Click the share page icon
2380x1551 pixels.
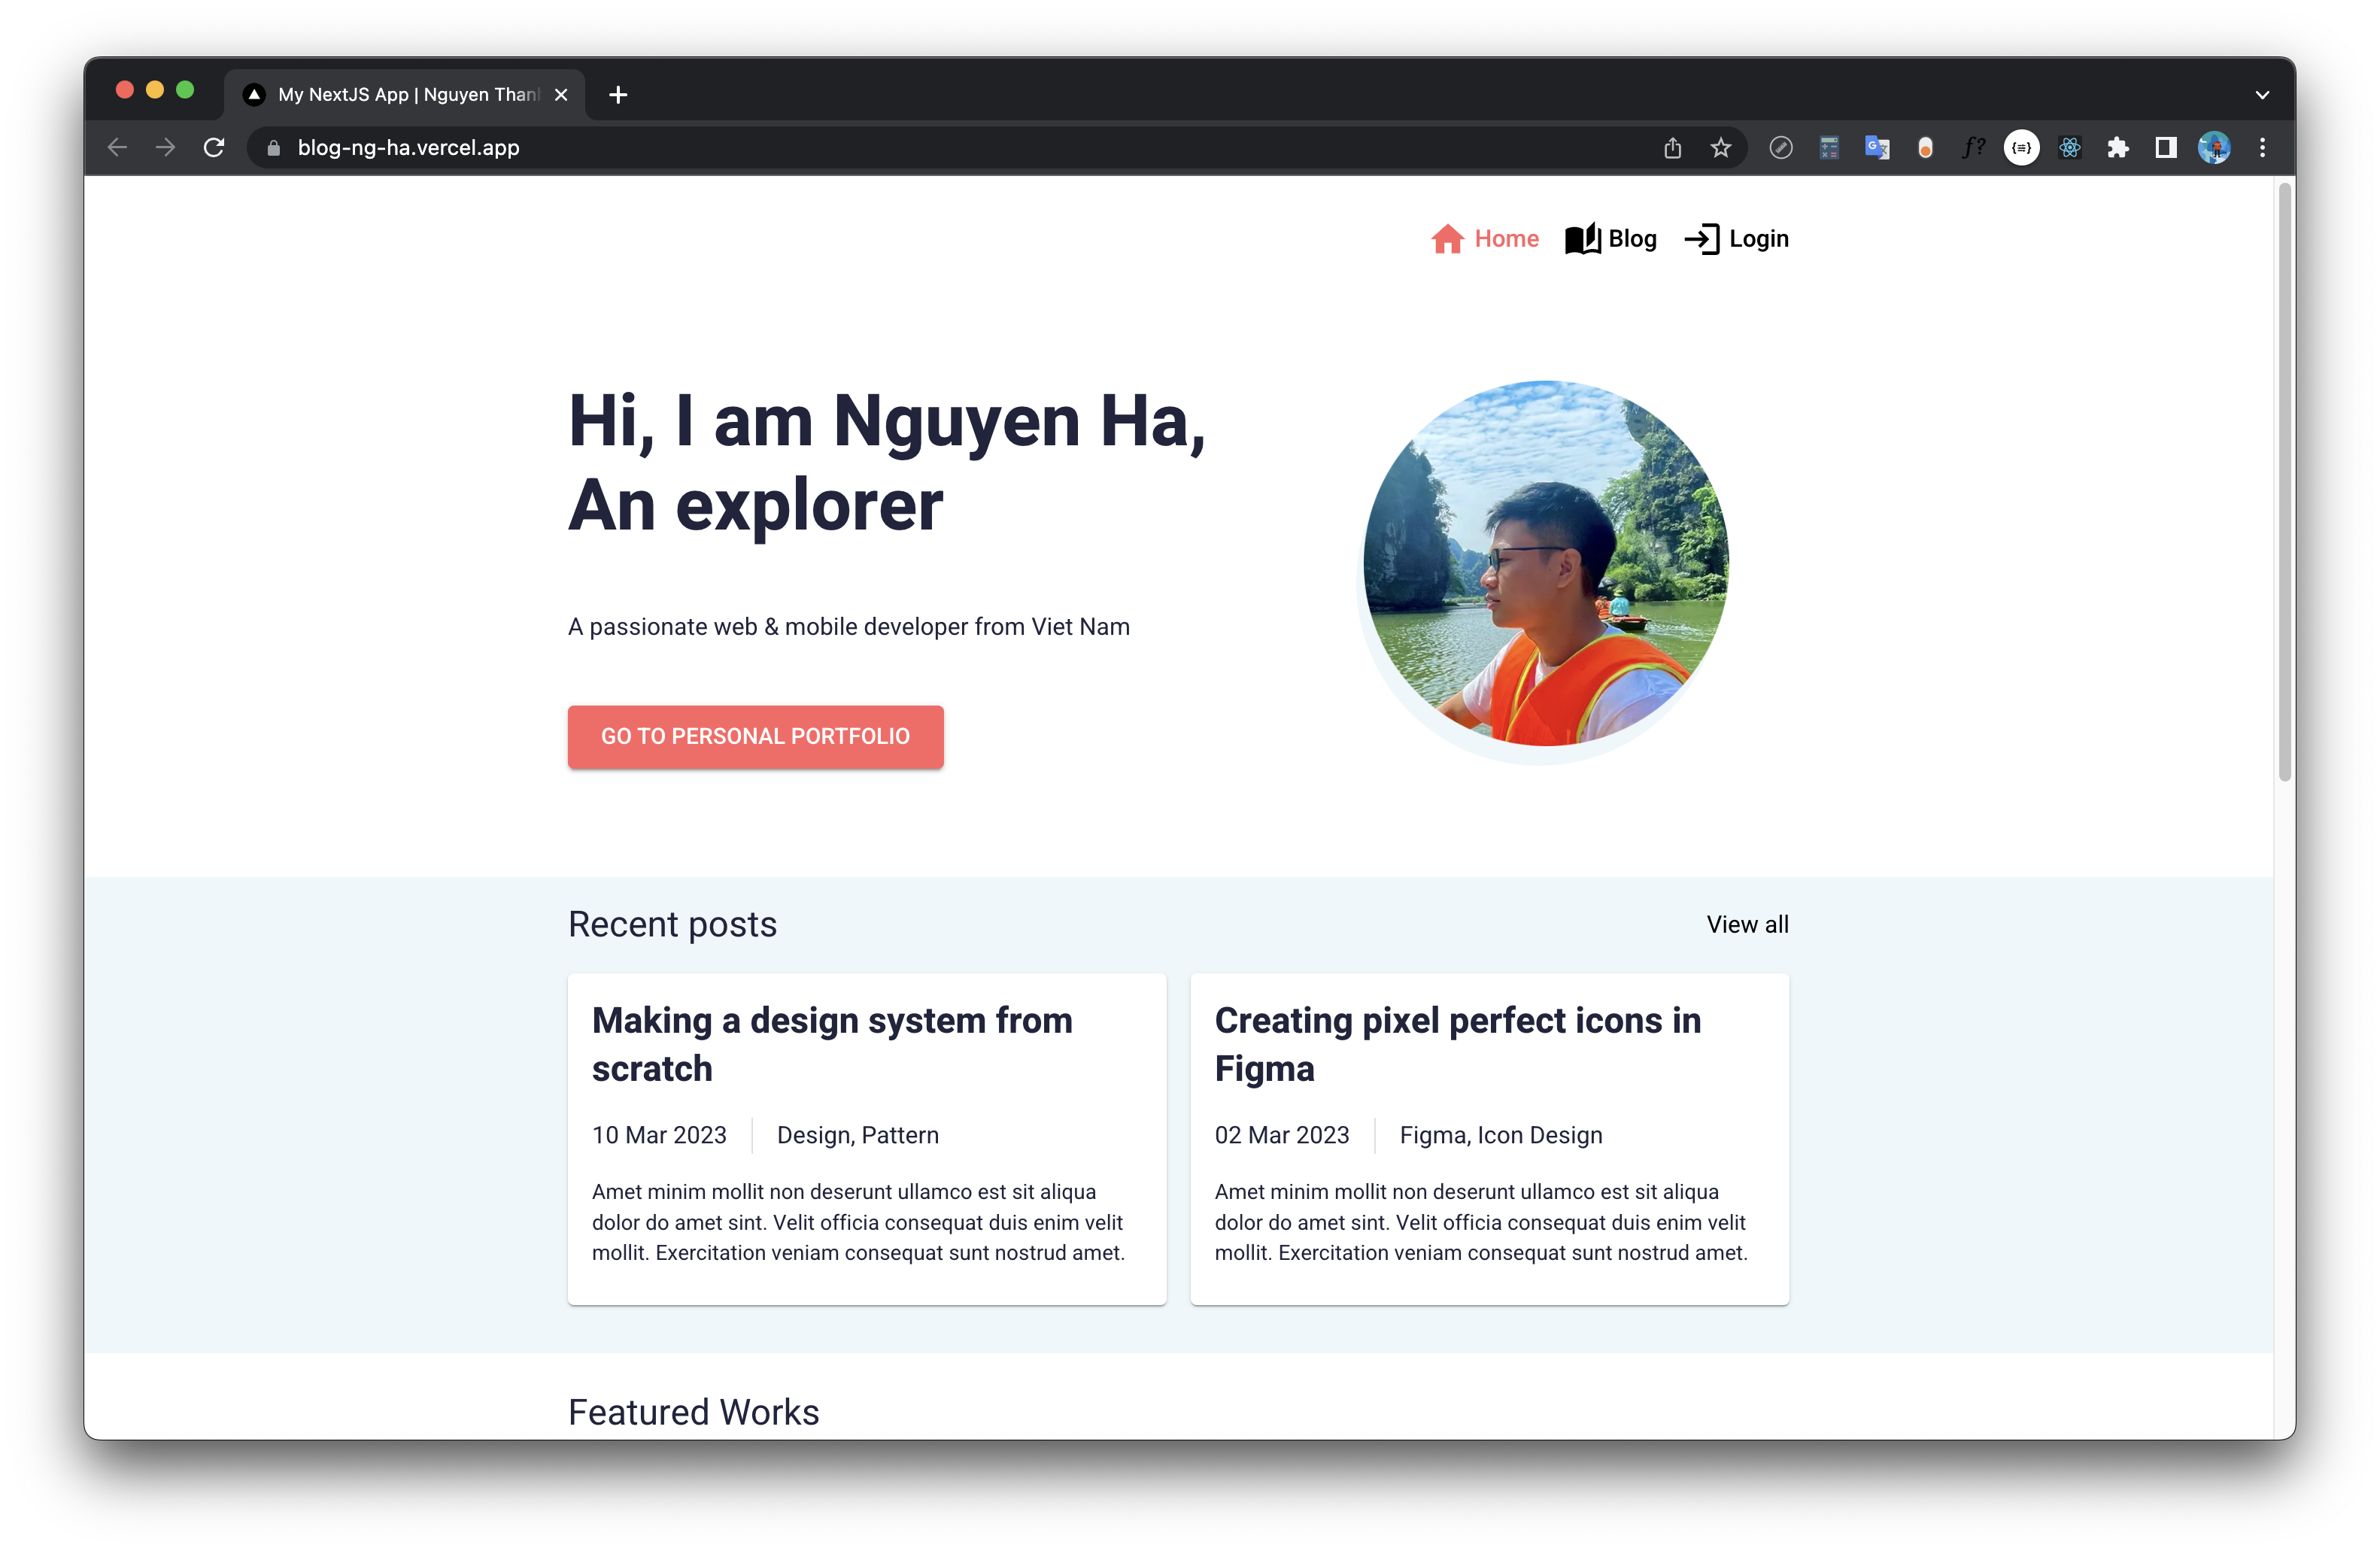point(1672,148)
